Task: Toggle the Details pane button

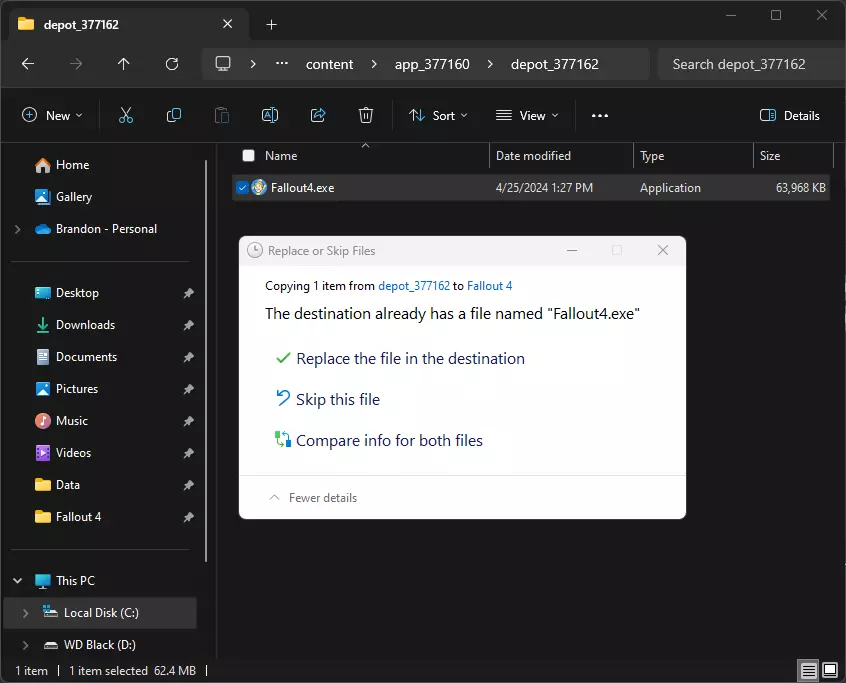Action: click(x=790, y=115)
